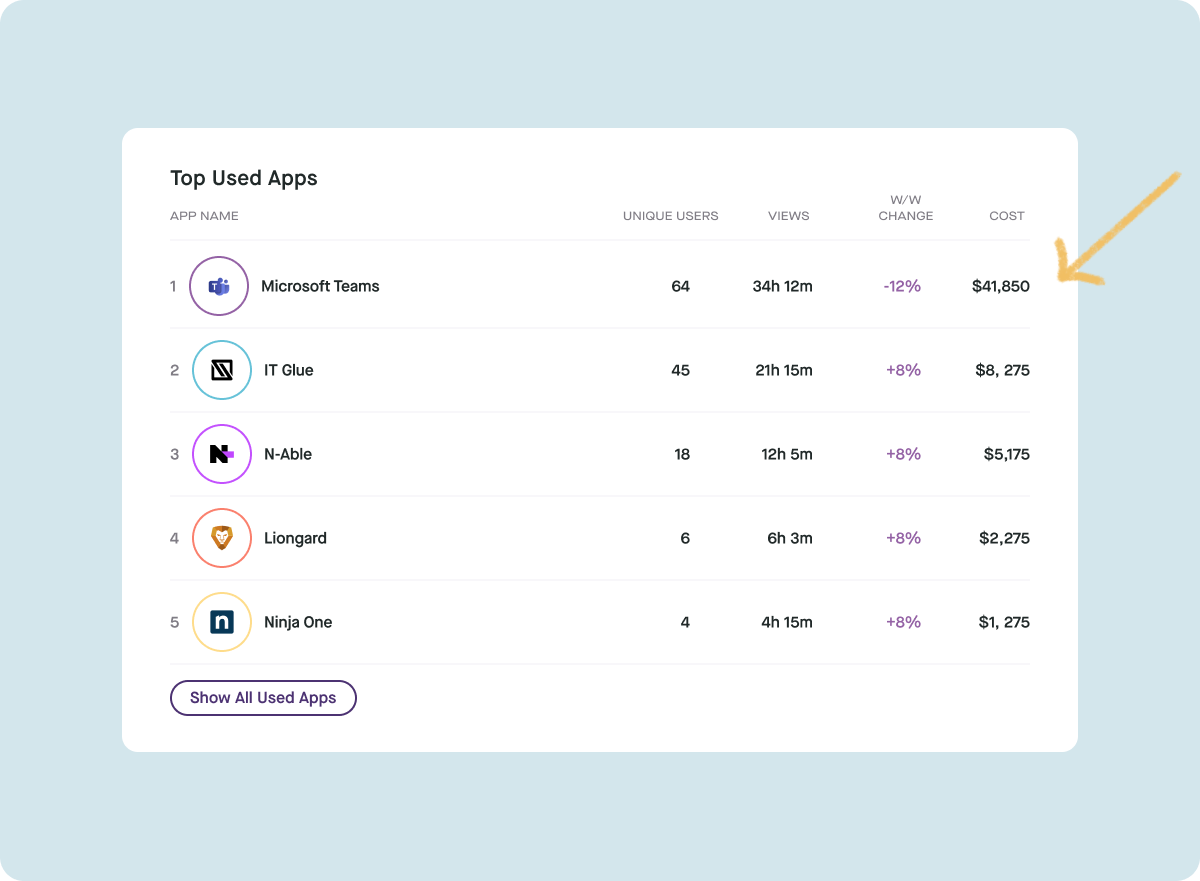Open the Show All Used Apps button

263,698
